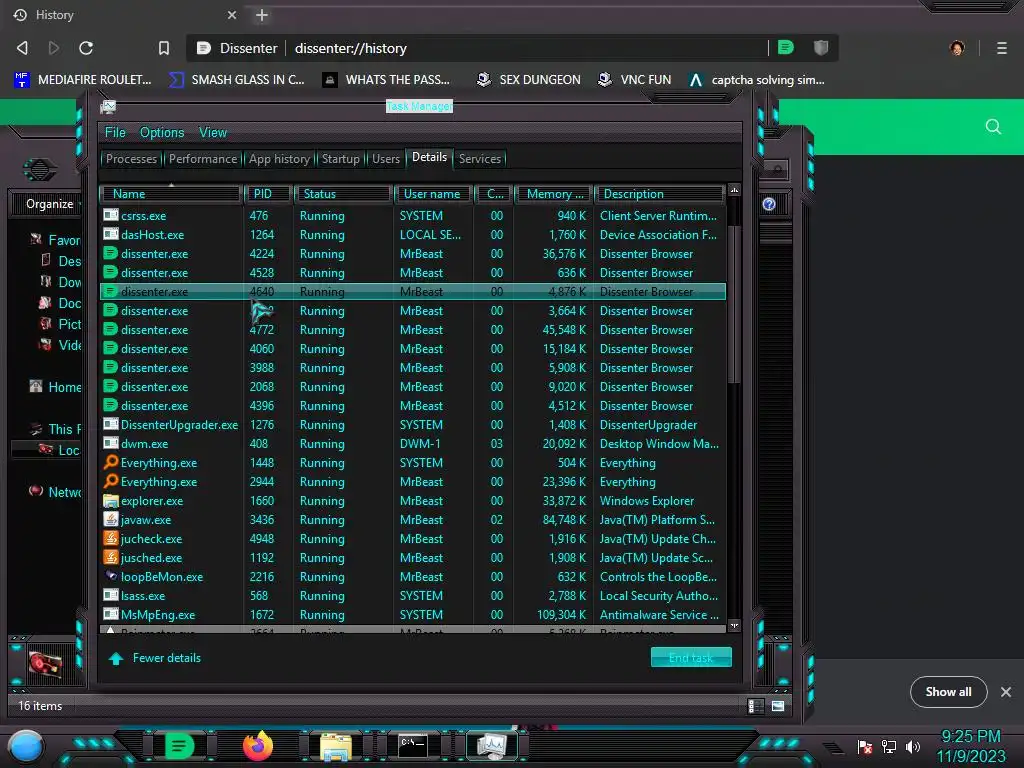Open the Command Prompt taskbar icon
Screen dimensions: 1024x768
click(413, 746)
